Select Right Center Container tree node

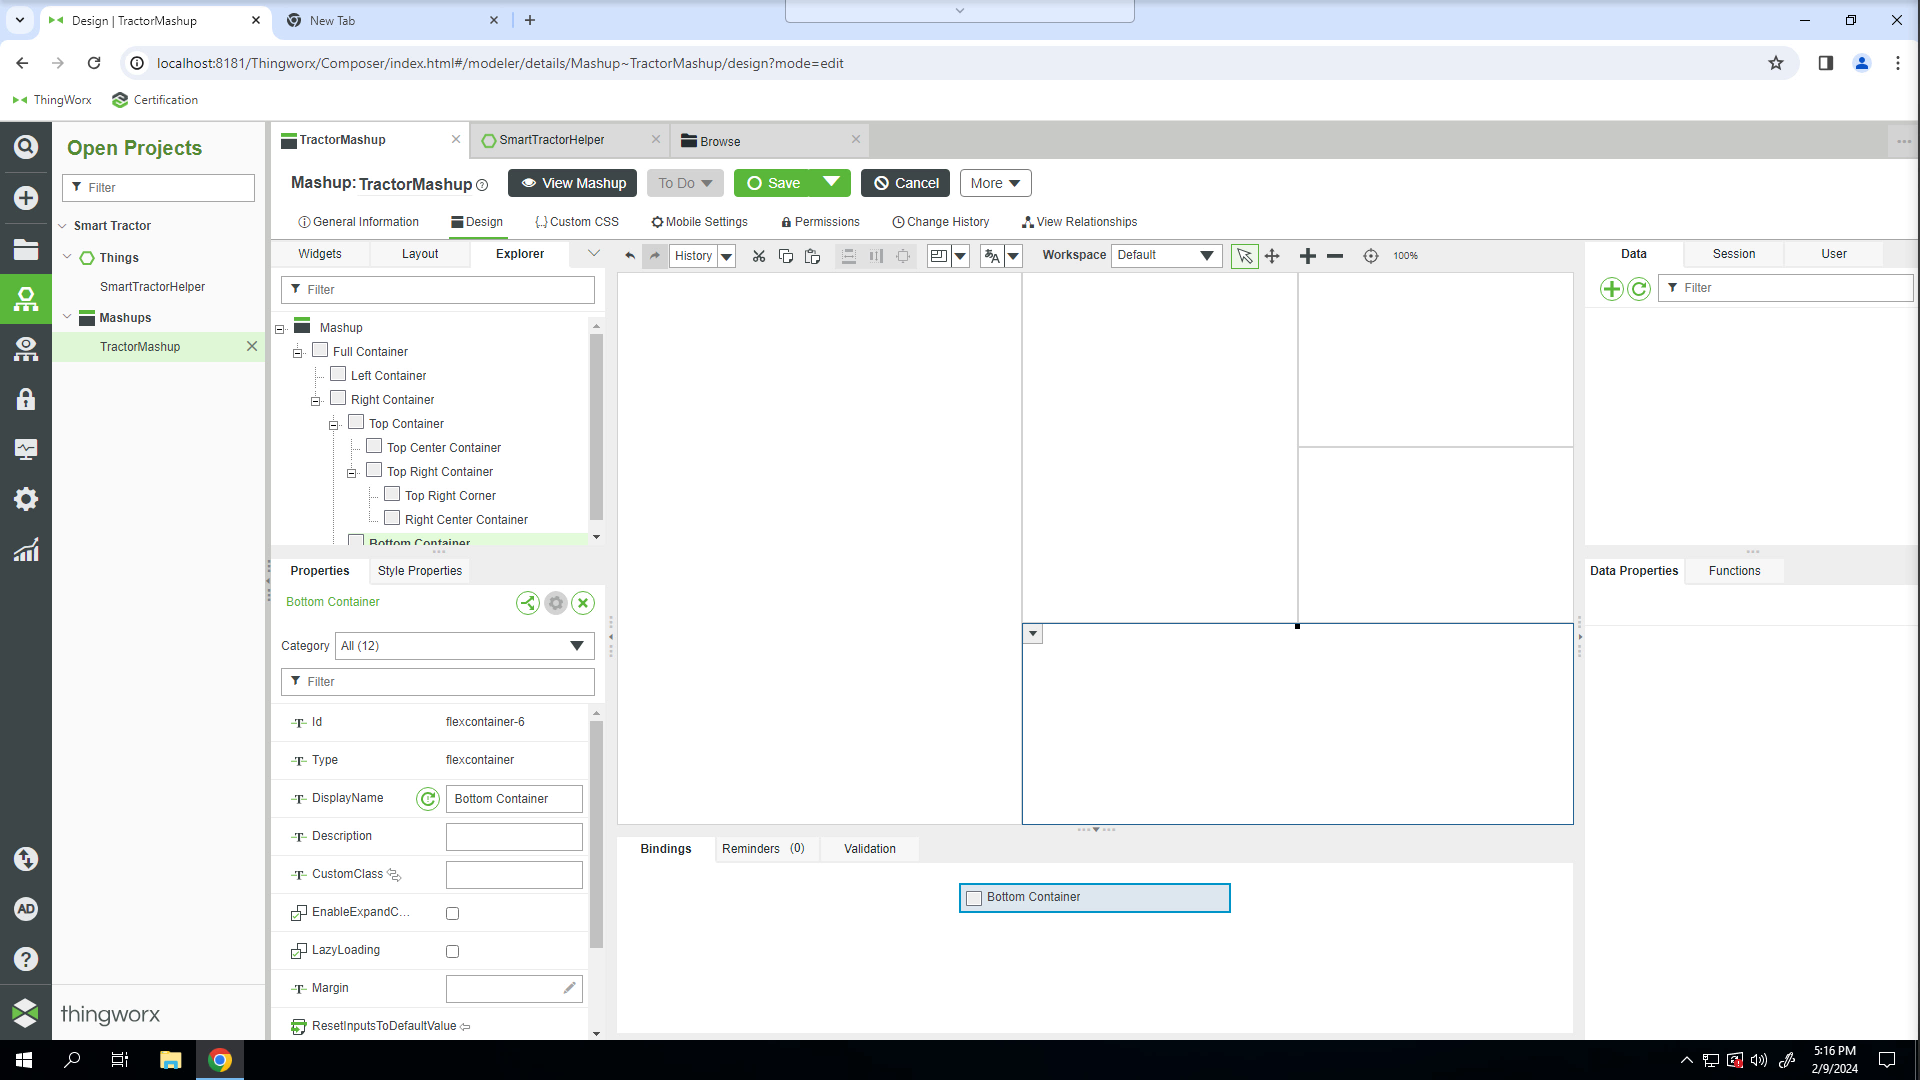(466, 520)
